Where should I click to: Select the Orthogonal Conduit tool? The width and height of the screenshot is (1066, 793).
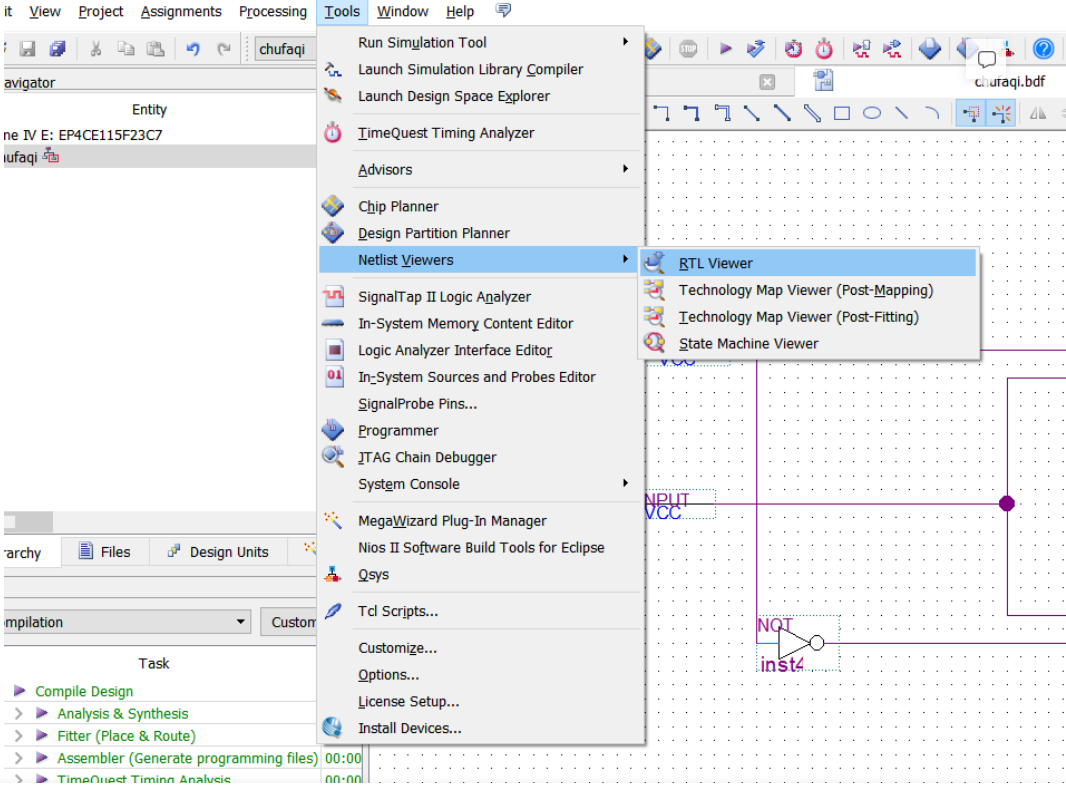723,113
